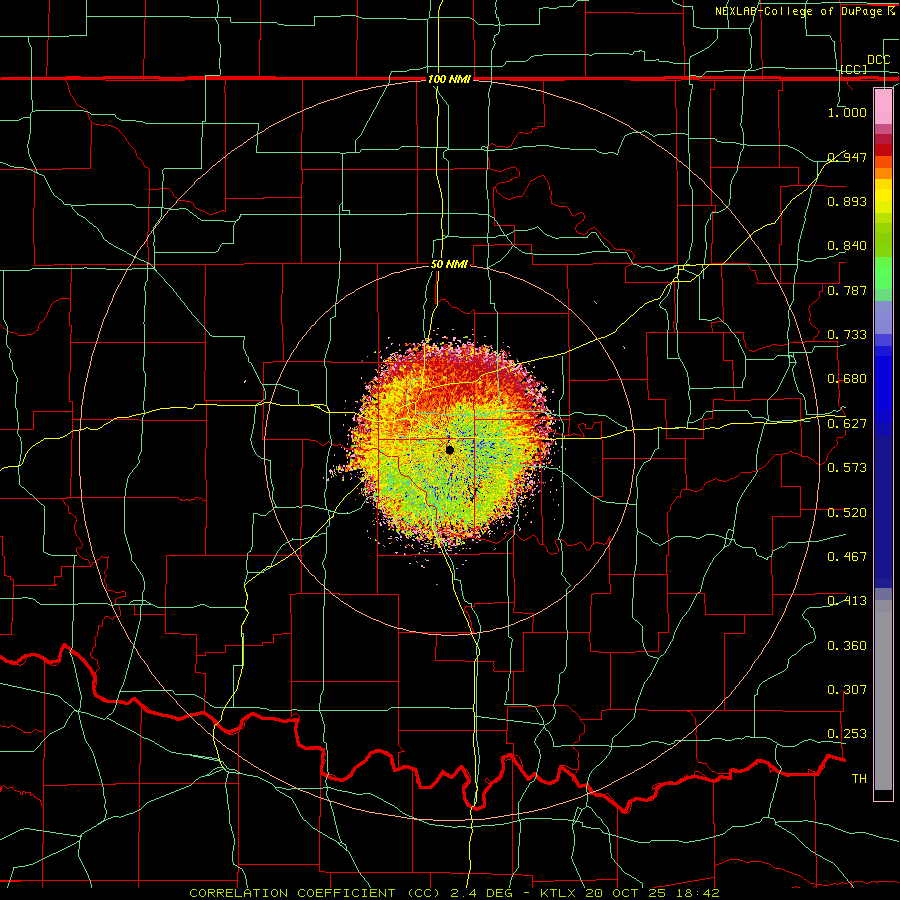
Task: Click the 0.840 color scale value
Action: pos(847,246)
